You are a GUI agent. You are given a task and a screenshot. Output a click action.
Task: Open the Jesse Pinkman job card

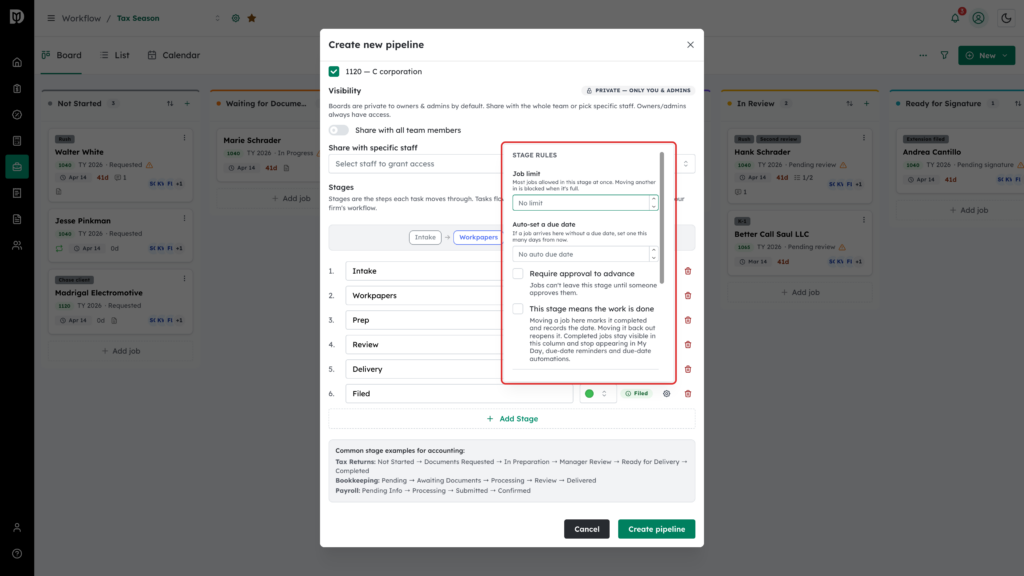(121, 234)
